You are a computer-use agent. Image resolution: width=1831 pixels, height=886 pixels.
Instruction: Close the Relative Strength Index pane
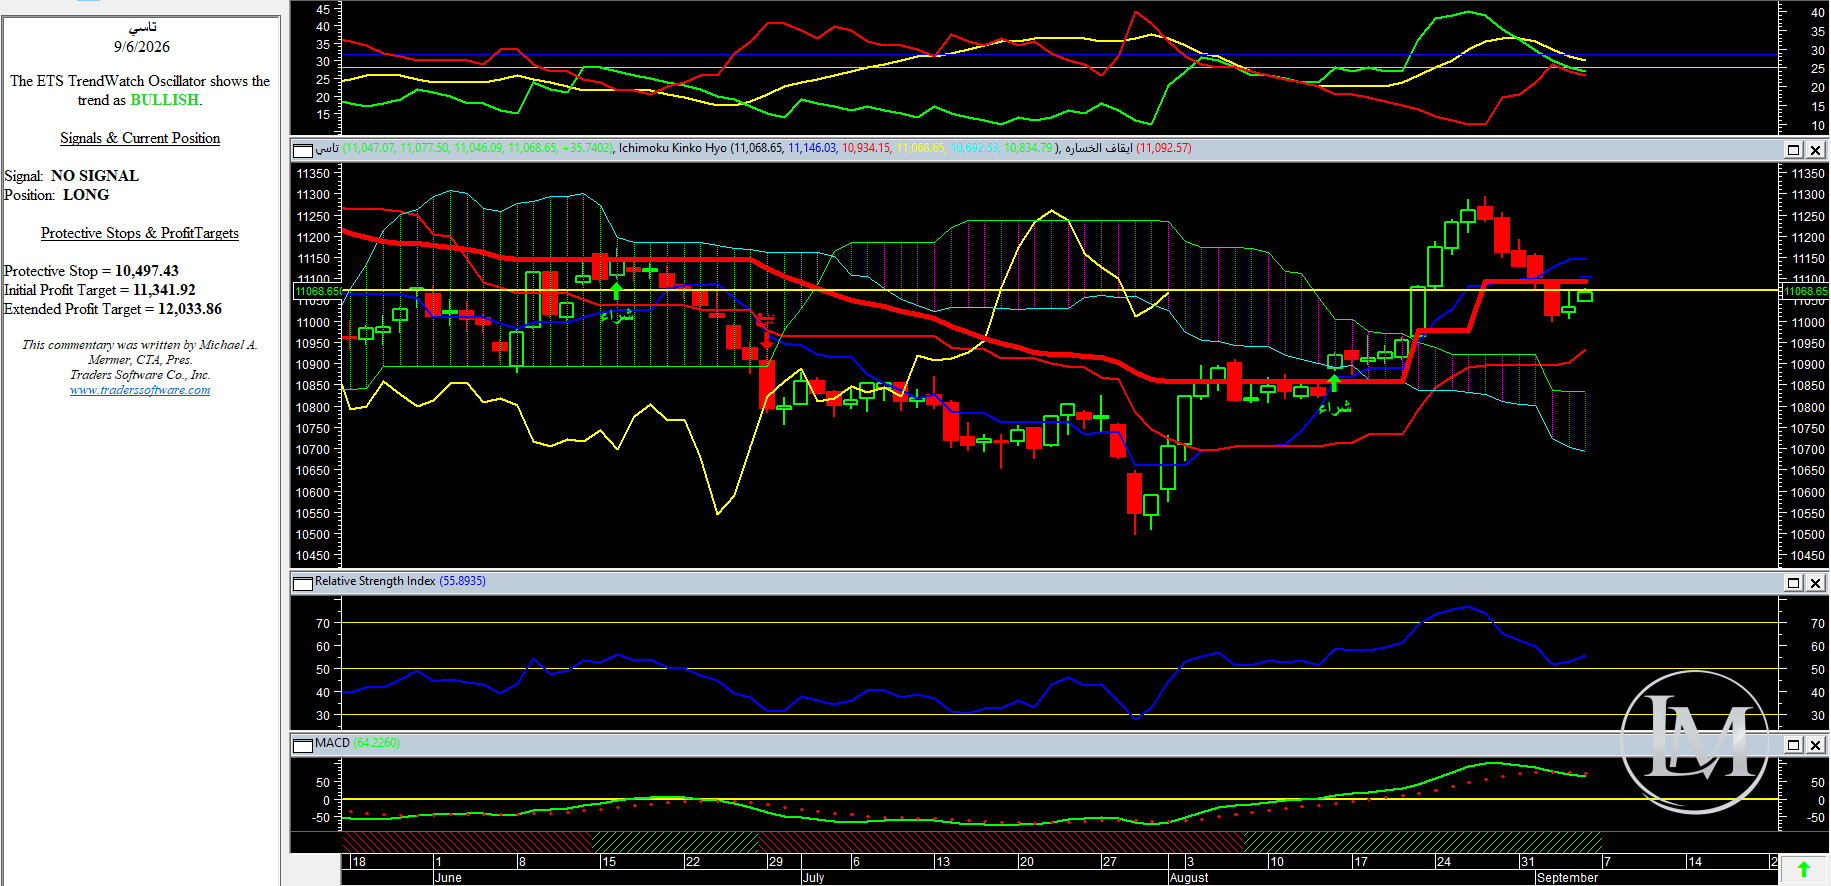1815,583
